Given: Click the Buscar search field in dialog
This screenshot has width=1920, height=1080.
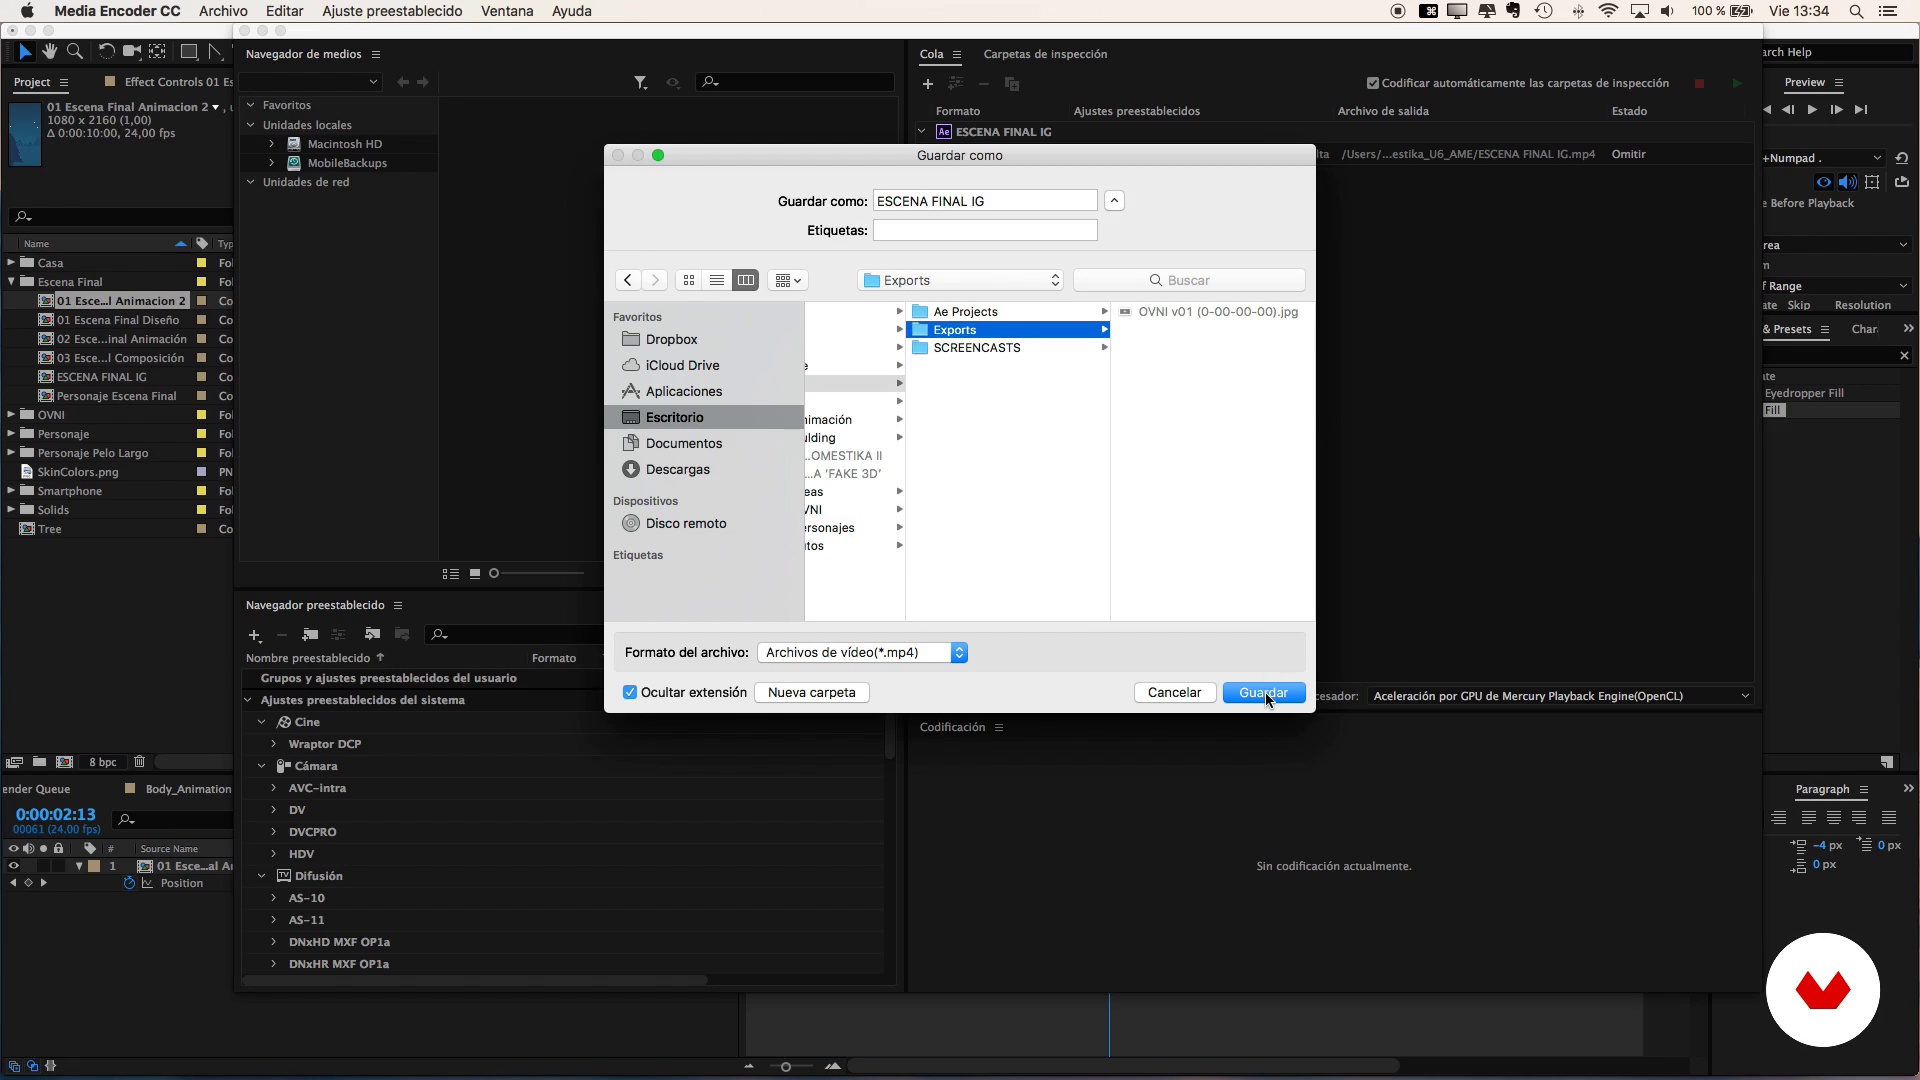Looking at the screenshot, I should [1189, 280].
